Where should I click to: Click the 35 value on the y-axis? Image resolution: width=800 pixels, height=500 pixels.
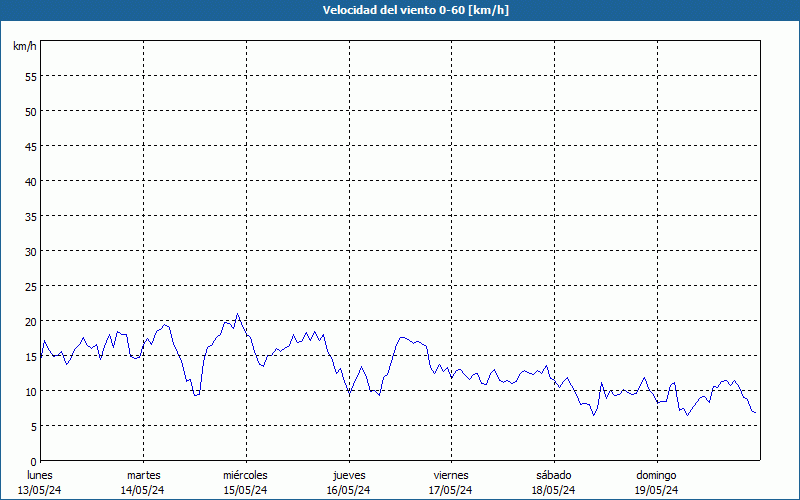[31, 216]
